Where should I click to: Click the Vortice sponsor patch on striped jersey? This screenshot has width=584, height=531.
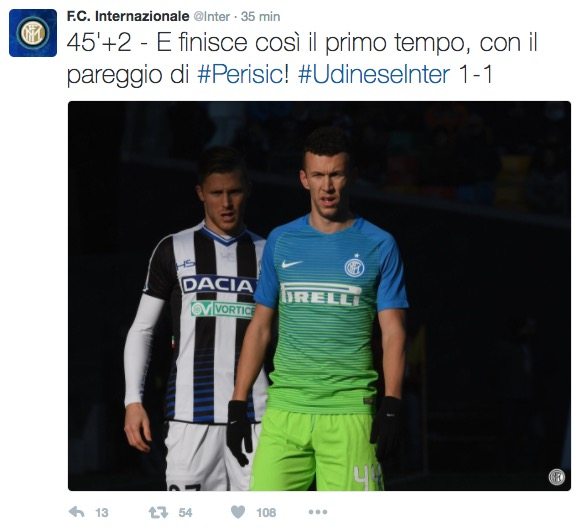click(x=223, y=309)
